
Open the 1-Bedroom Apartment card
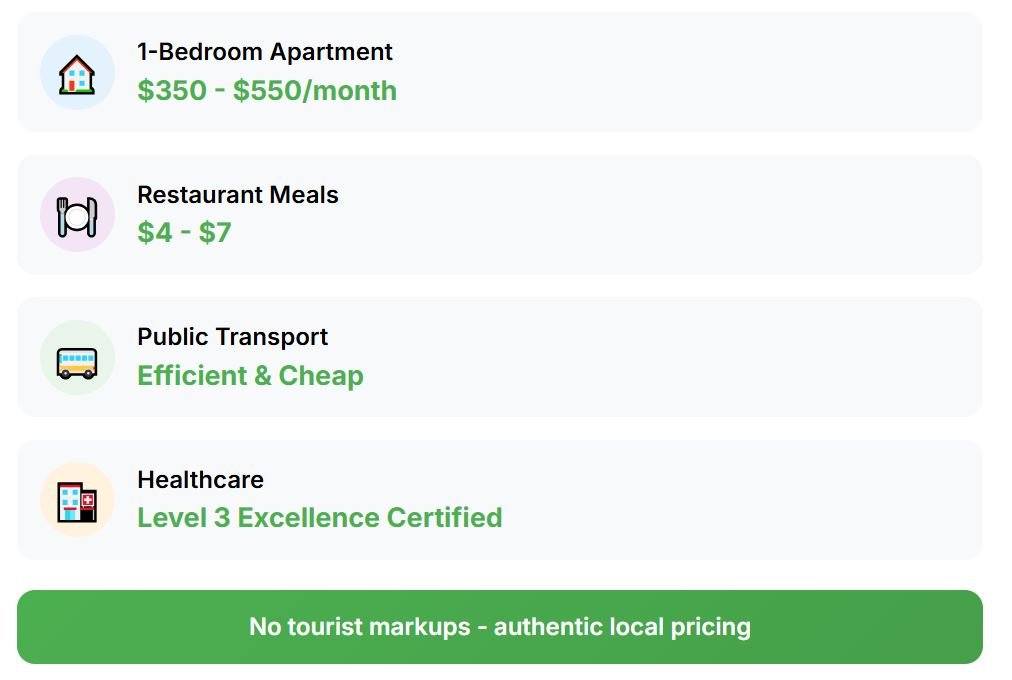pyautogui.click(x=500, y=72)
